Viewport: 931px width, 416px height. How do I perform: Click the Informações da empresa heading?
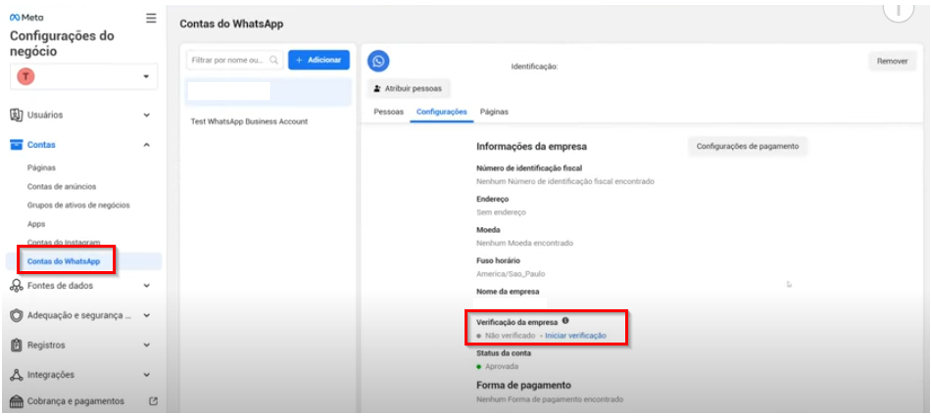pos(532,147)
